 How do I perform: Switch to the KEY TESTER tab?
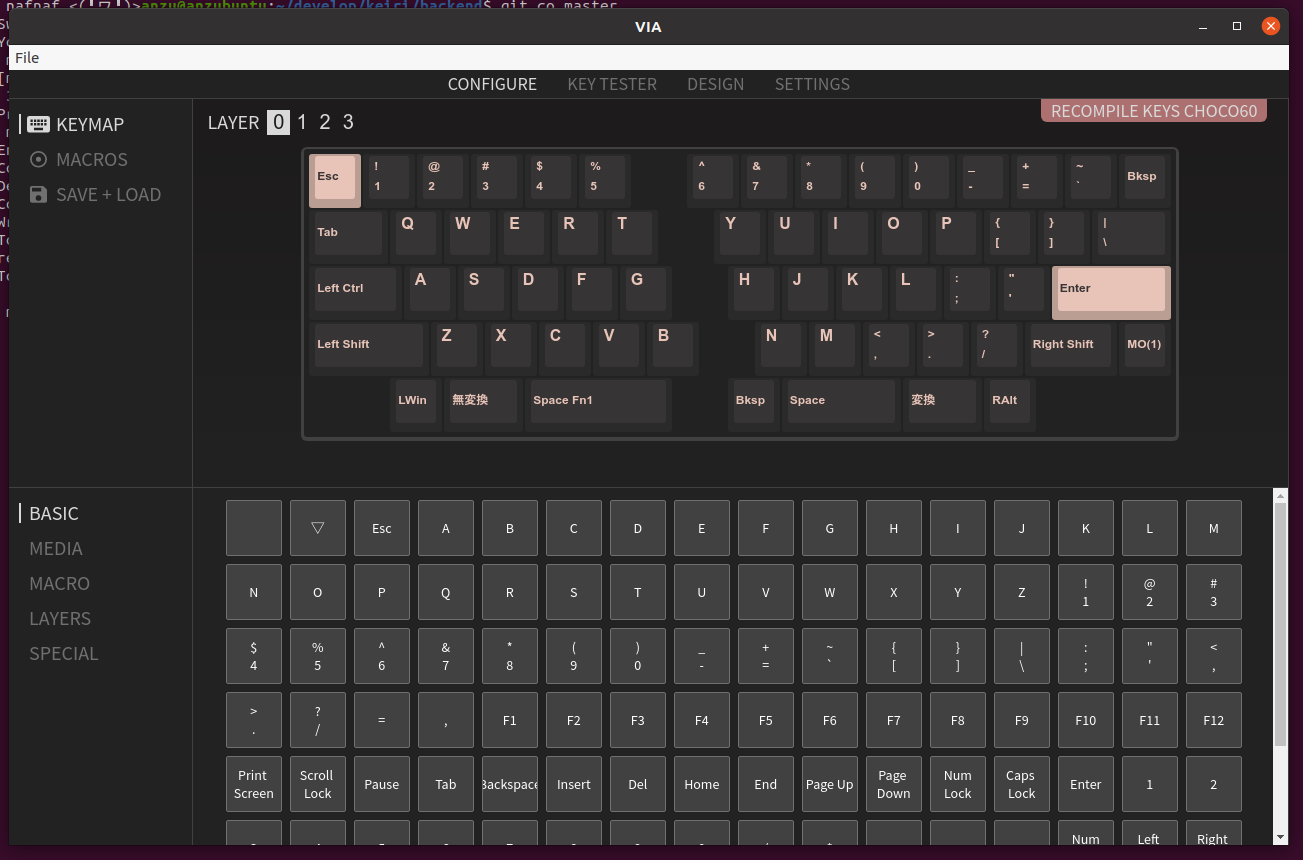(612, 84)
